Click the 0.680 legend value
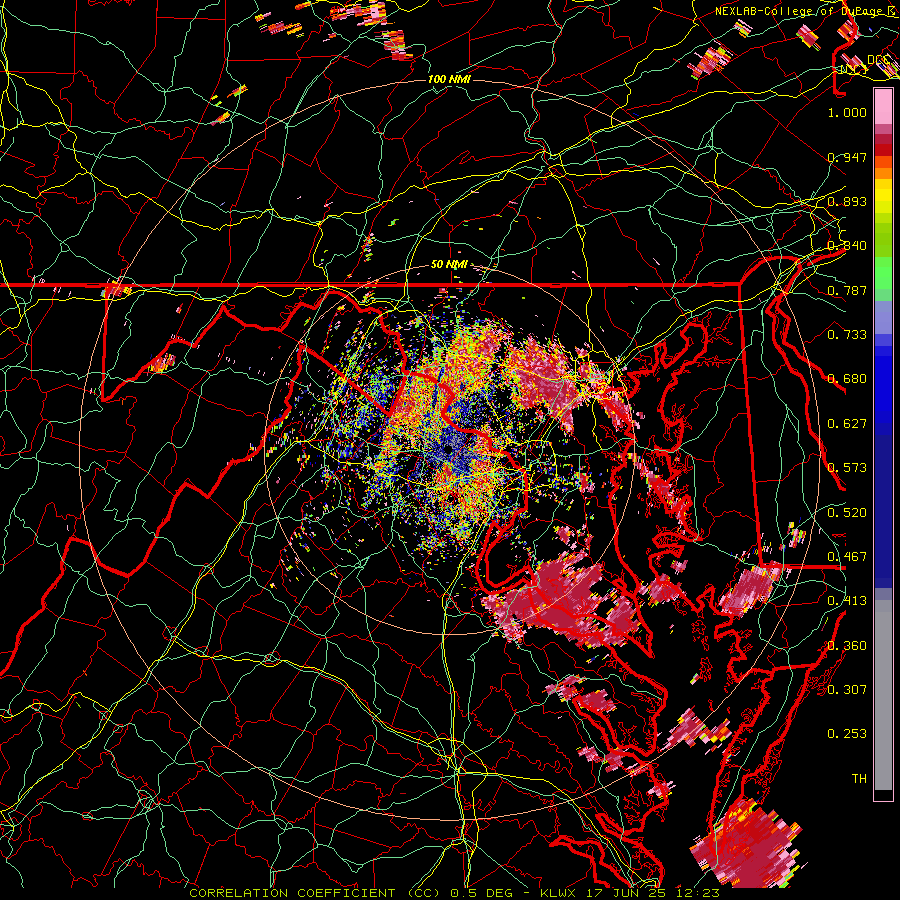Screen dimensions: 900x900 (847, 379)
